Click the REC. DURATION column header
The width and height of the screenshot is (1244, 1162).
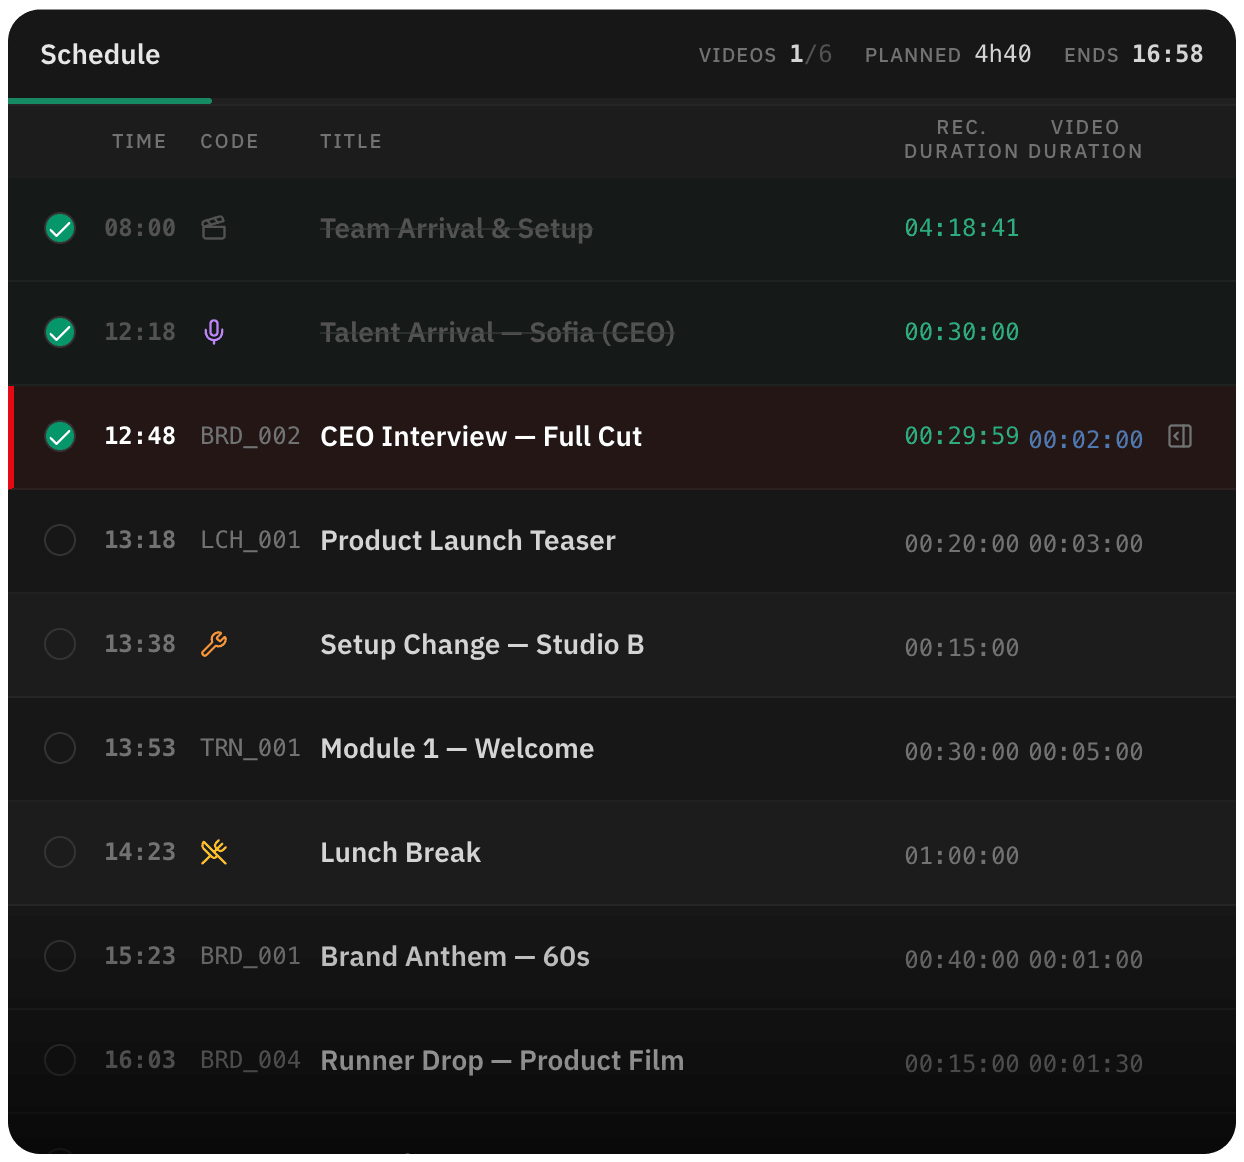click(961, 139)
